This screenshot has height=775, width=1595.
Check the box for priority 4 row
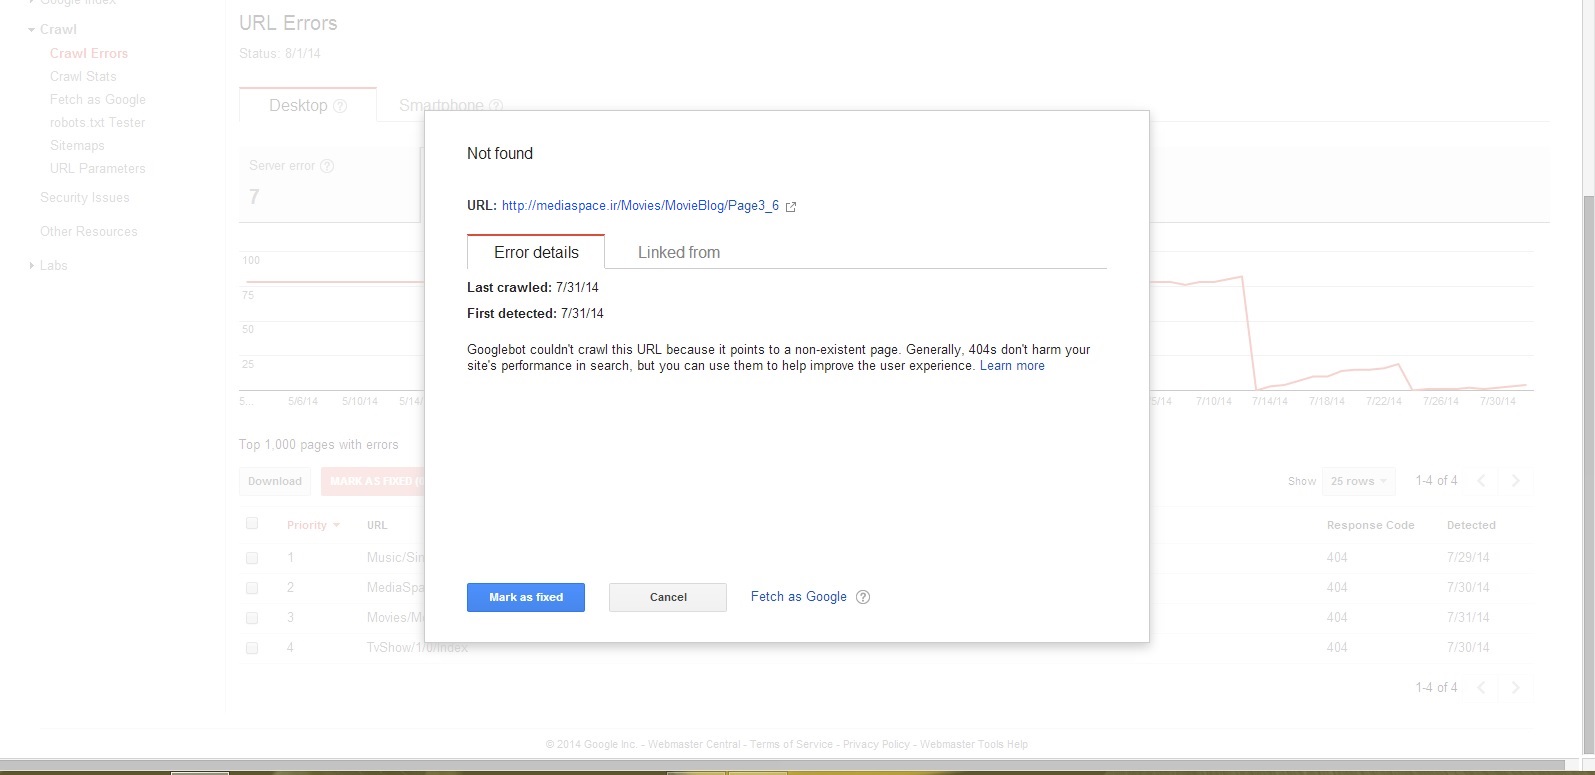pos(252,648)
